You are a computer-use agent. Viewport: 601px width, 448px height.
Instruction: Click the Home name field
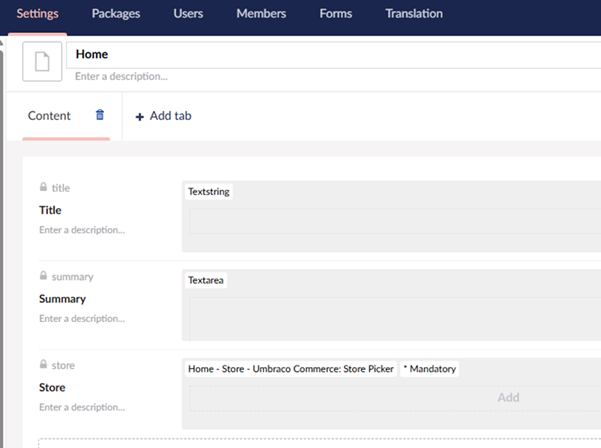click(x=330, y=54)
